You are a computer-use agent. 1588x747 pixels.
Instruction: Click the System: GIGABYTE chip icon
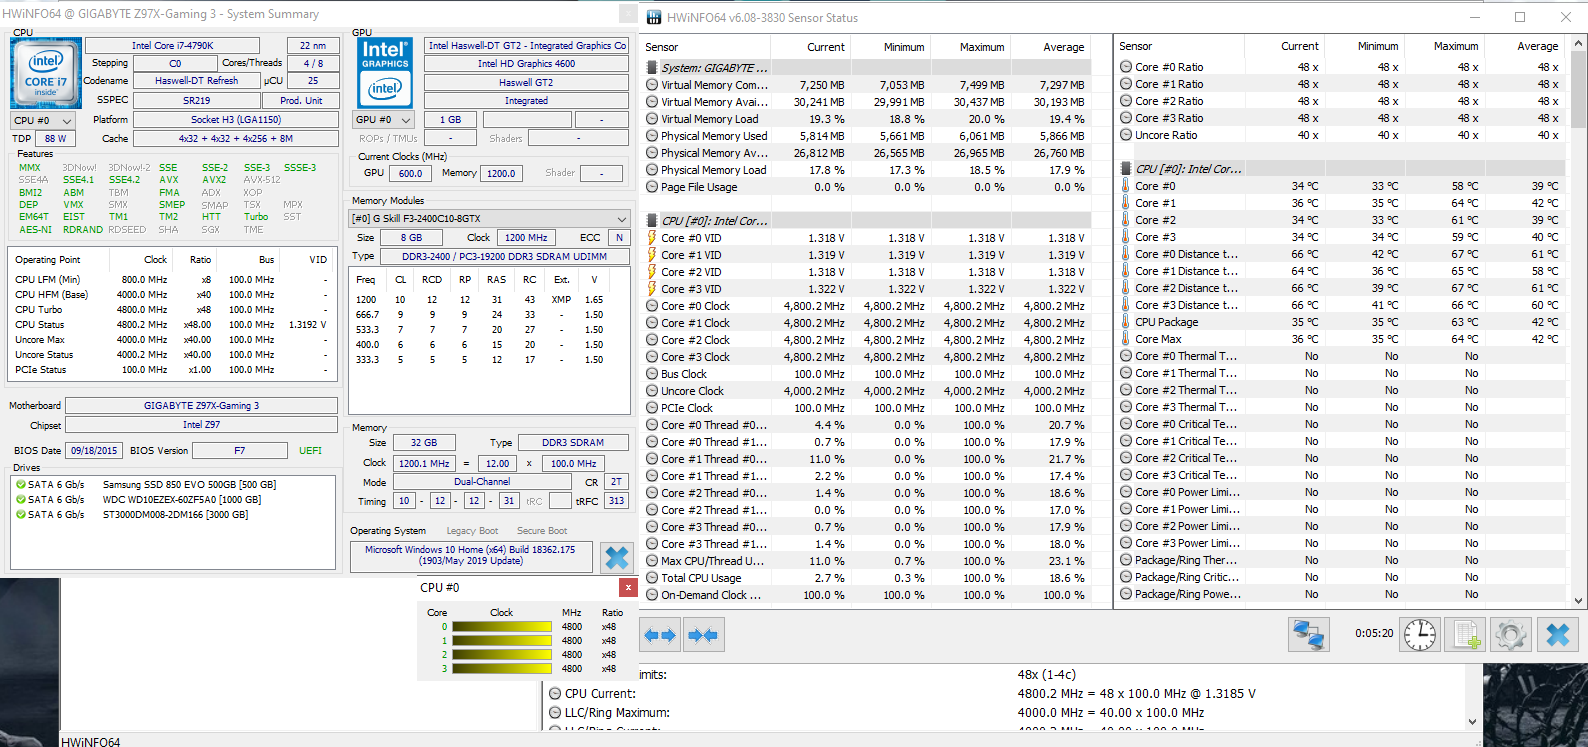652,68
